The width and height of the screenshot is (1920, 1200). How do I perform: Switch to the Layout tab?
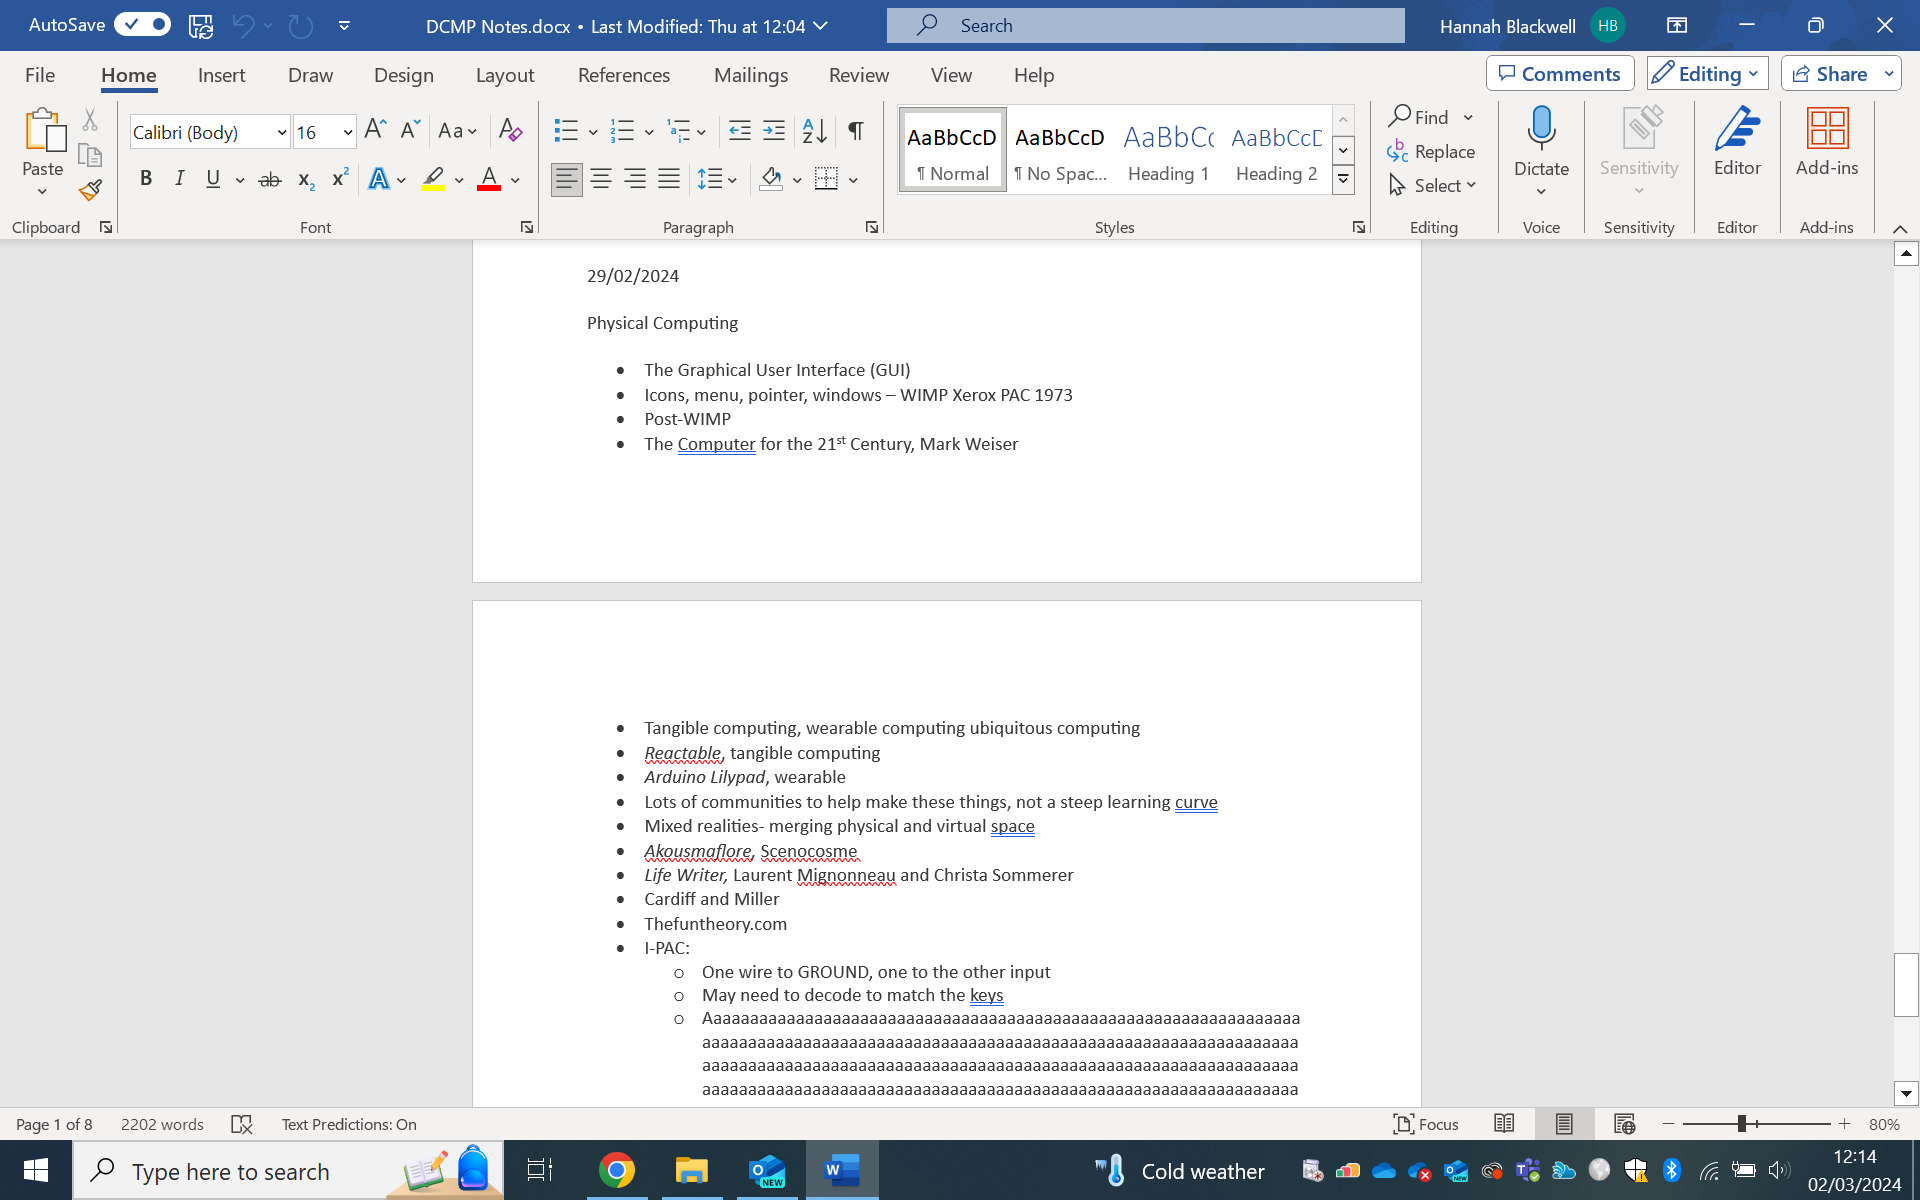click(x=505, y=75)
